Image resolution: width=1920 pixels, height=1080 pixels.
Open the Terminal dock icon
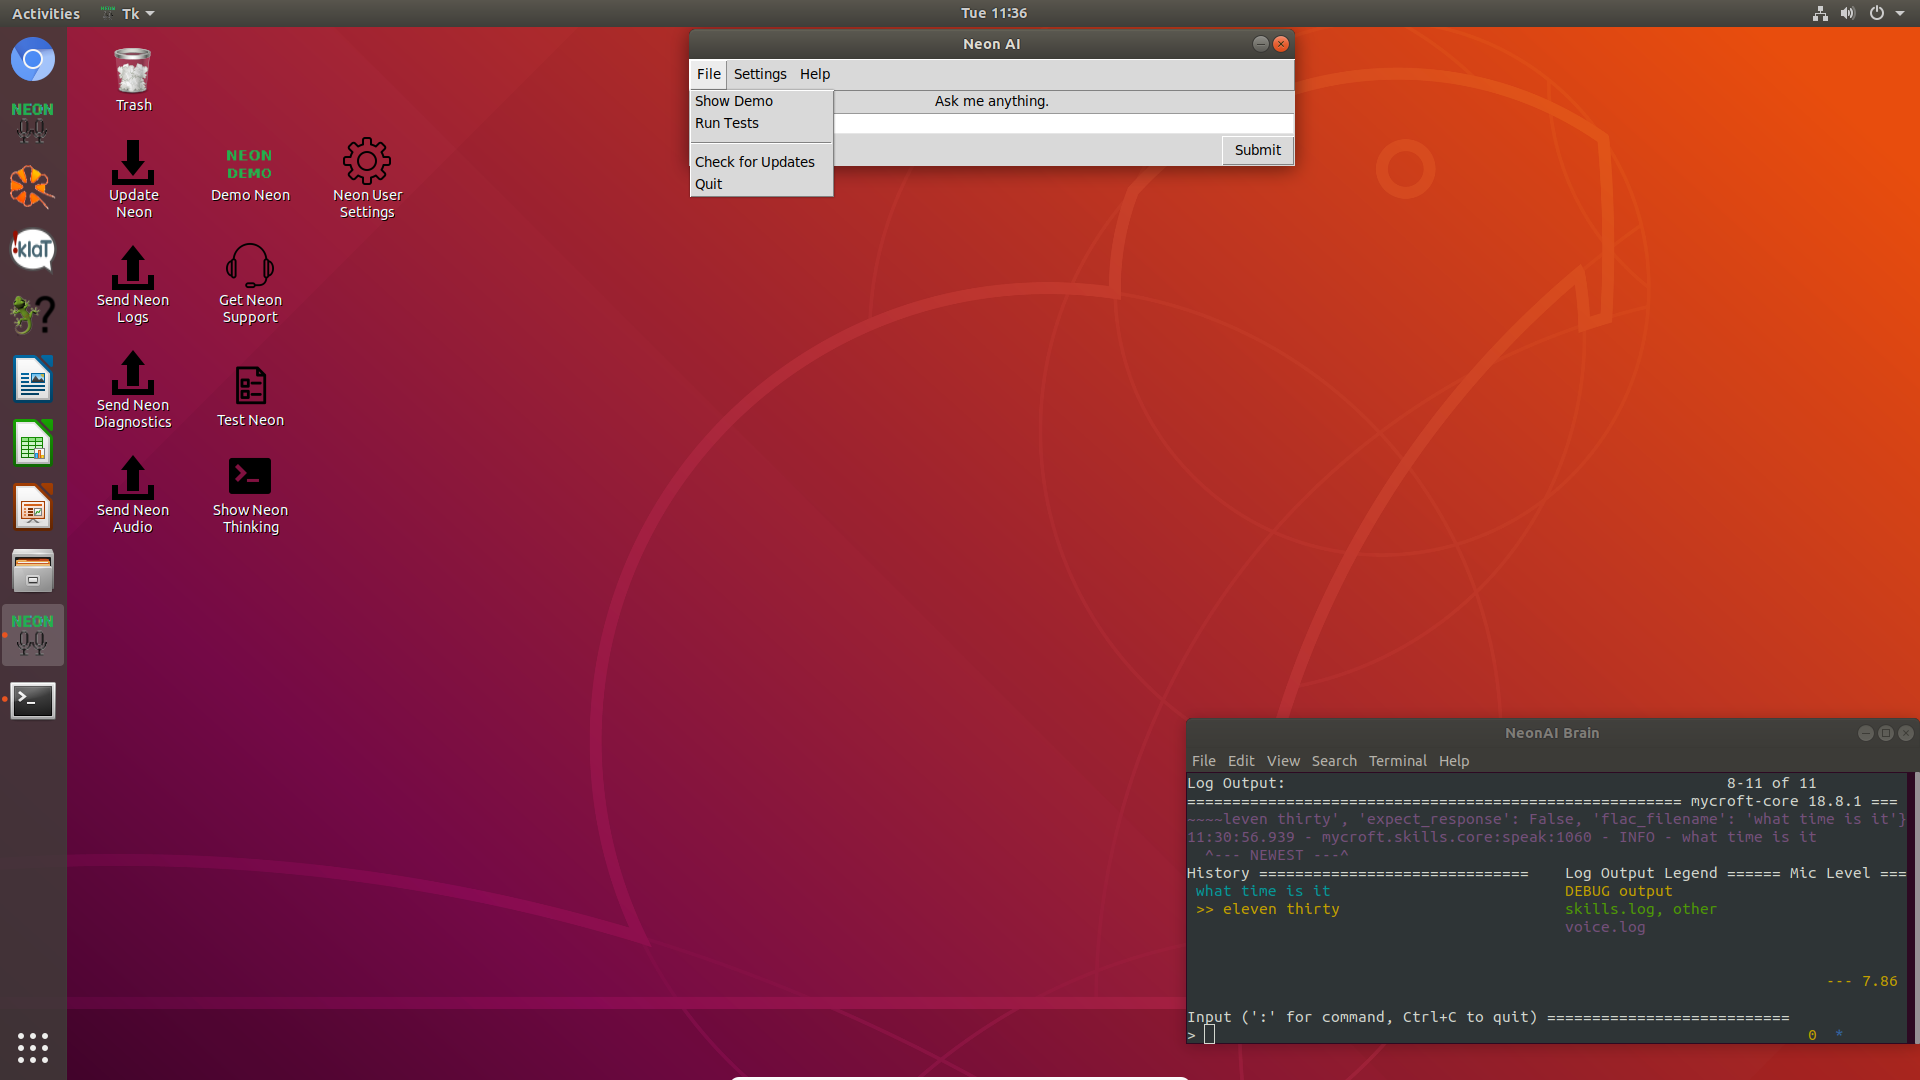pyautogui.click(x=33, y=700)
